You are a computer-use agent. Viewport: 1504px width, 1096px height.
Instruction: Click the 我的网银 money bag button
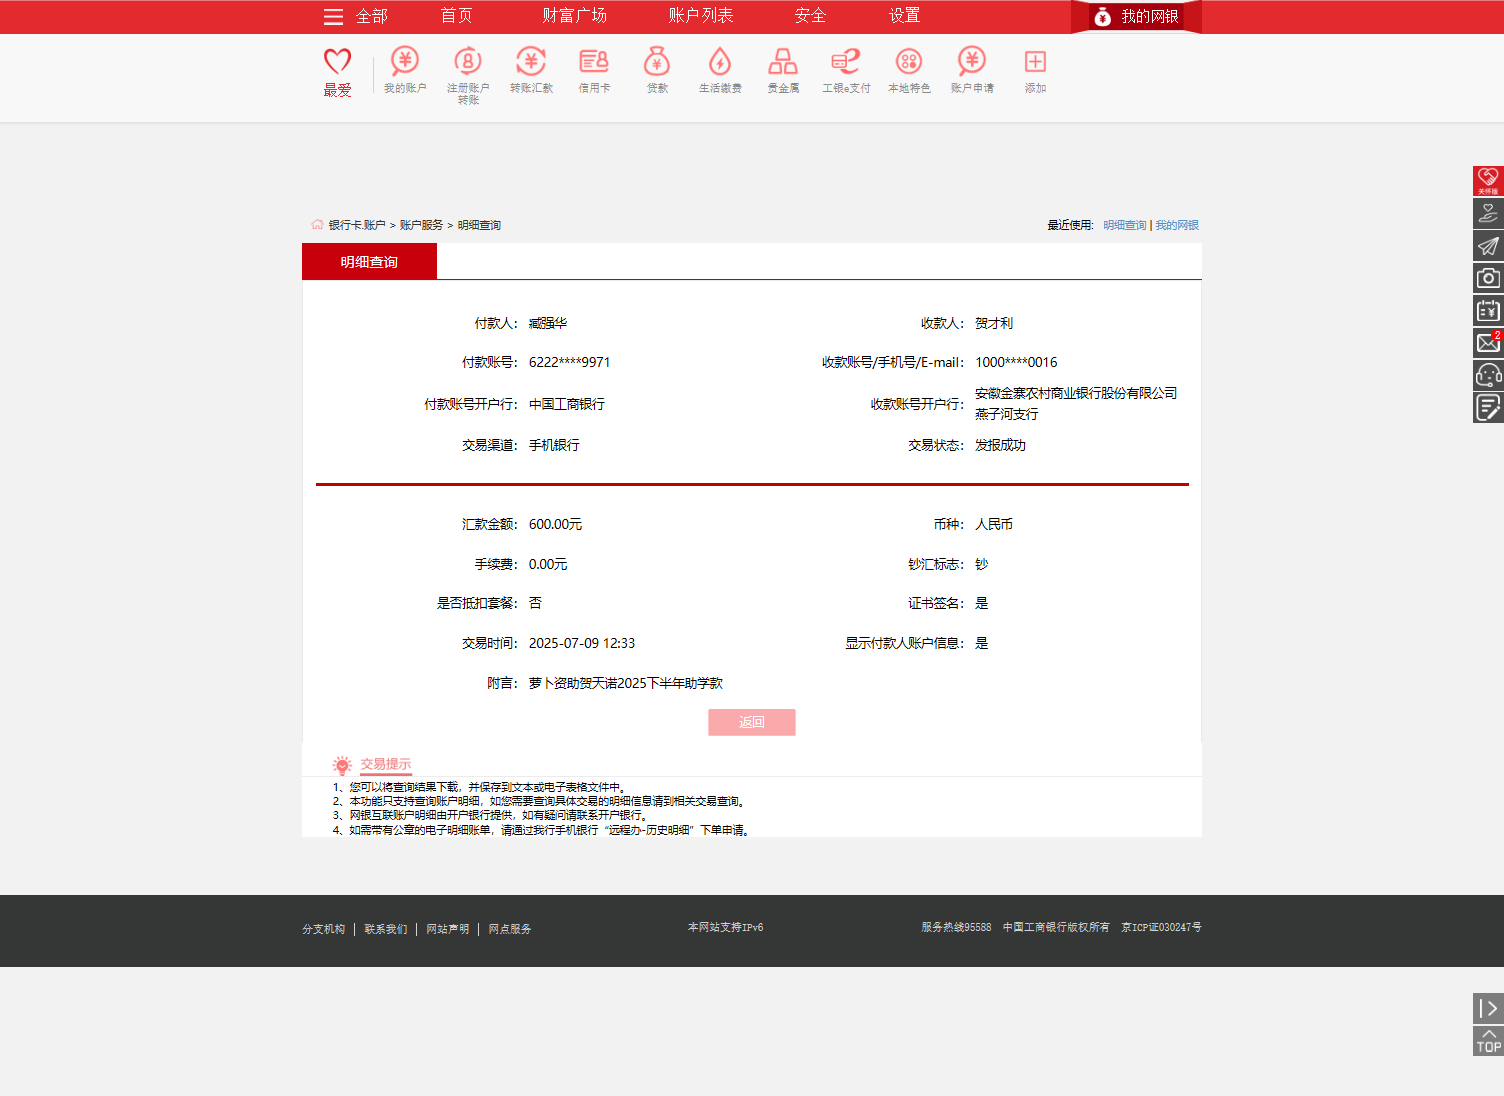[1136, 17]
